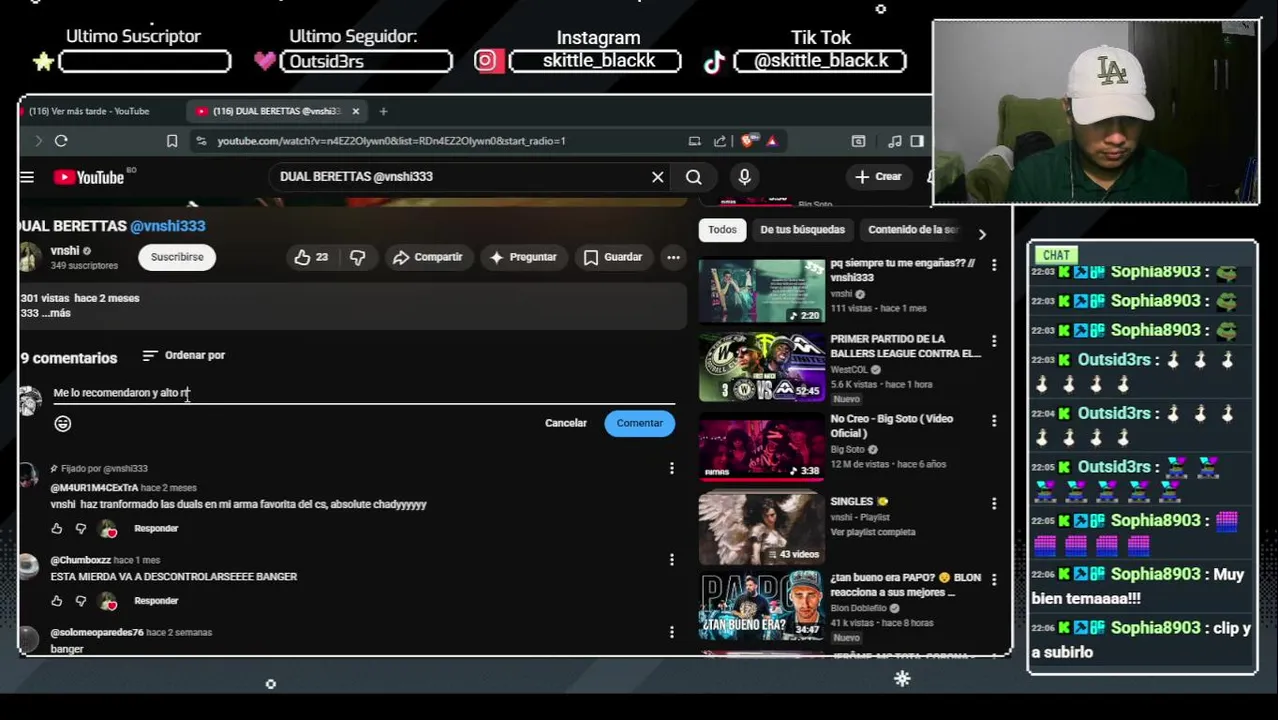This screenshot has width=1278, height=720.
Task: Switch to the Ver más tarde browser tab
Action: click(89, 111)
